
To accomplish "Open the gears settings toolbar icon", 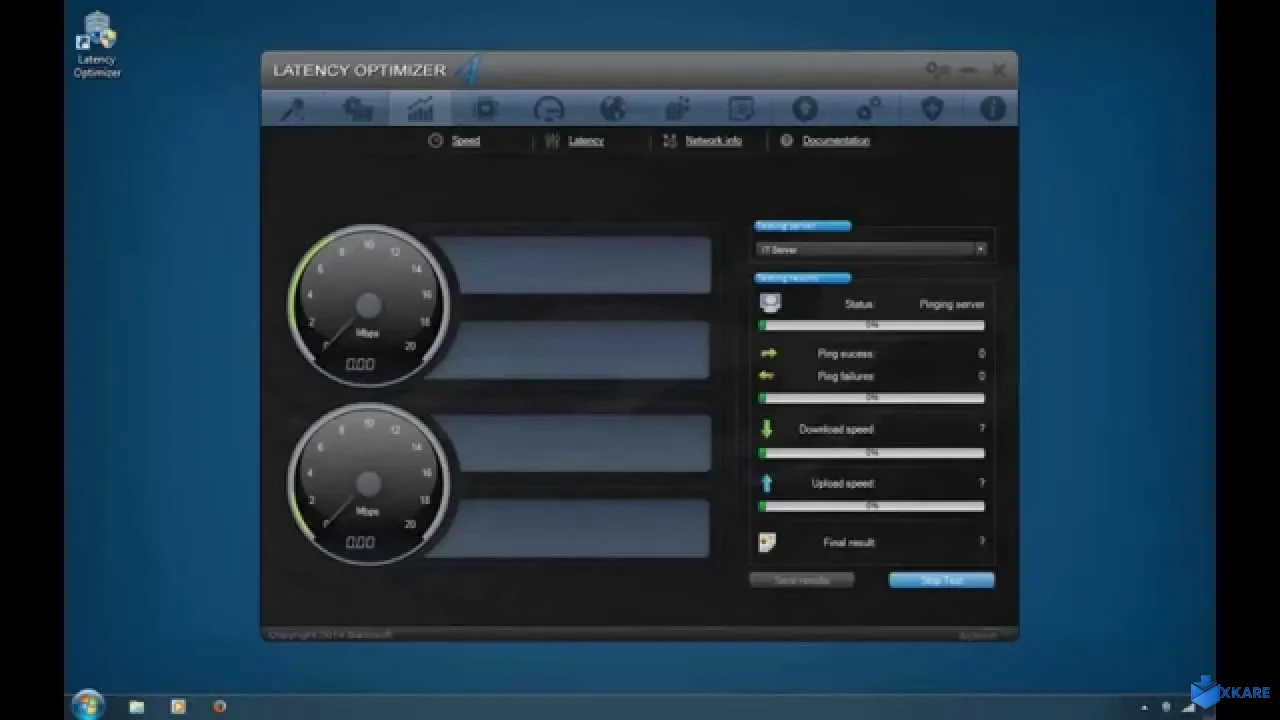I will point(869,108).
